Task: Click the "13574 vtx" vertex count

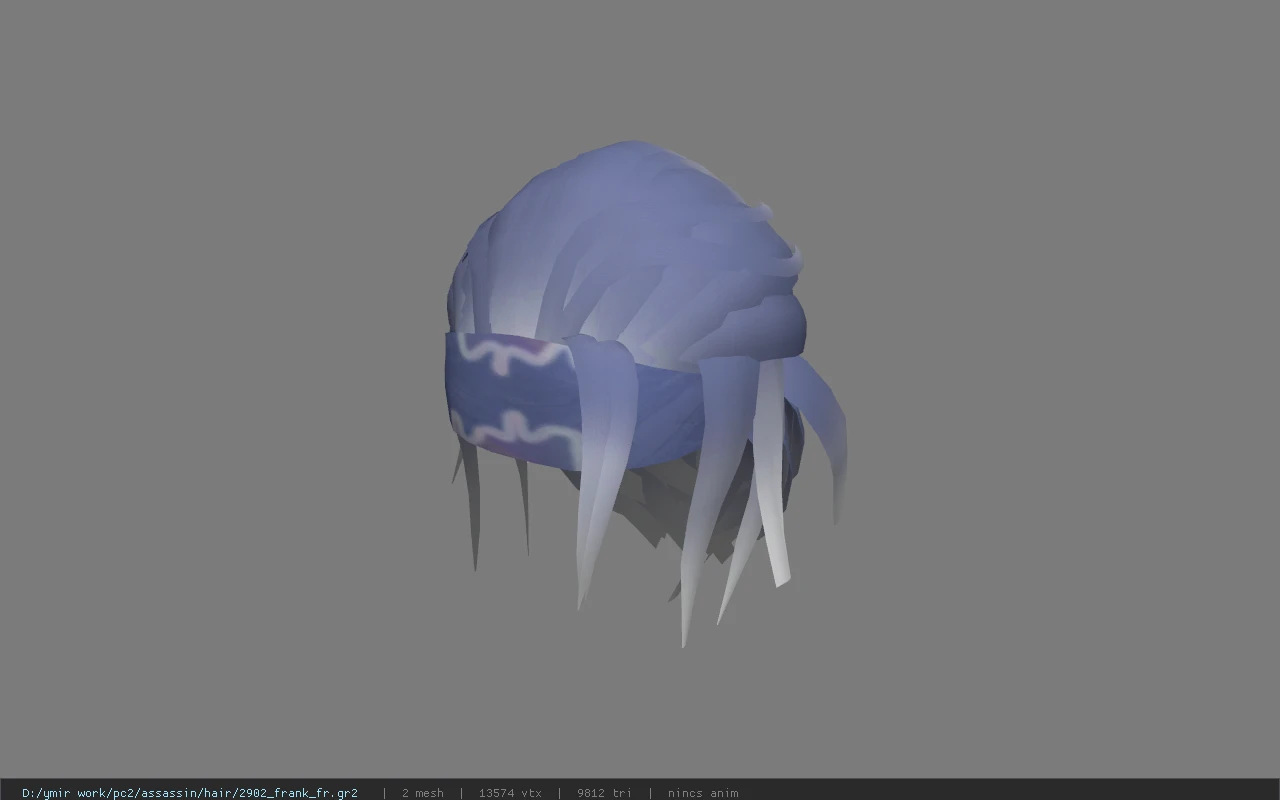Action: tap(510, 793)
